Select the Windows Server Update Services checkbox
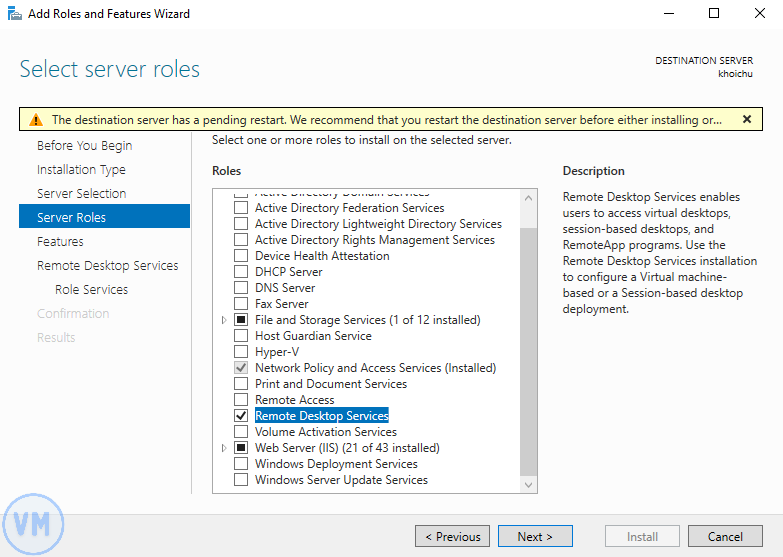 point(240,480)
